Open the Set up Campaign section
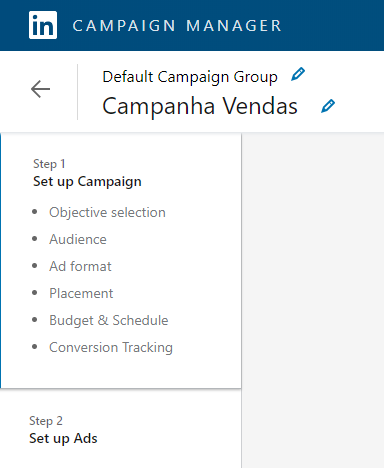 (87, 182)
